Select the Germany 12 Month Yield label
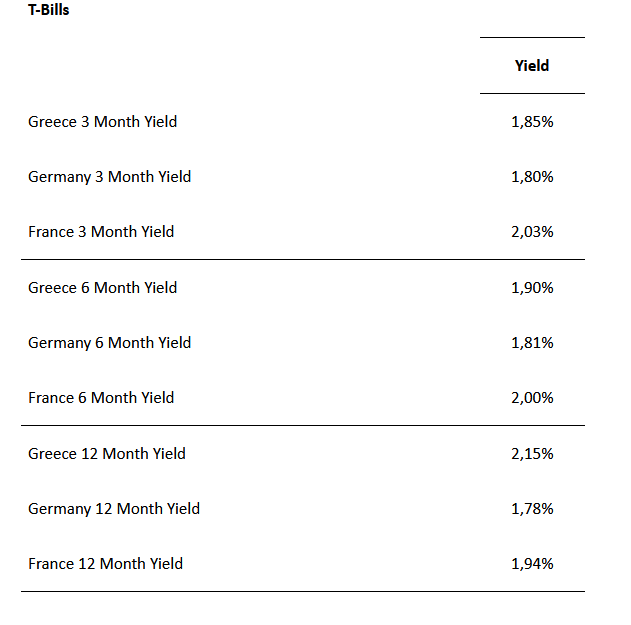Viewport: 631px width, 625px height. (114, 509)
